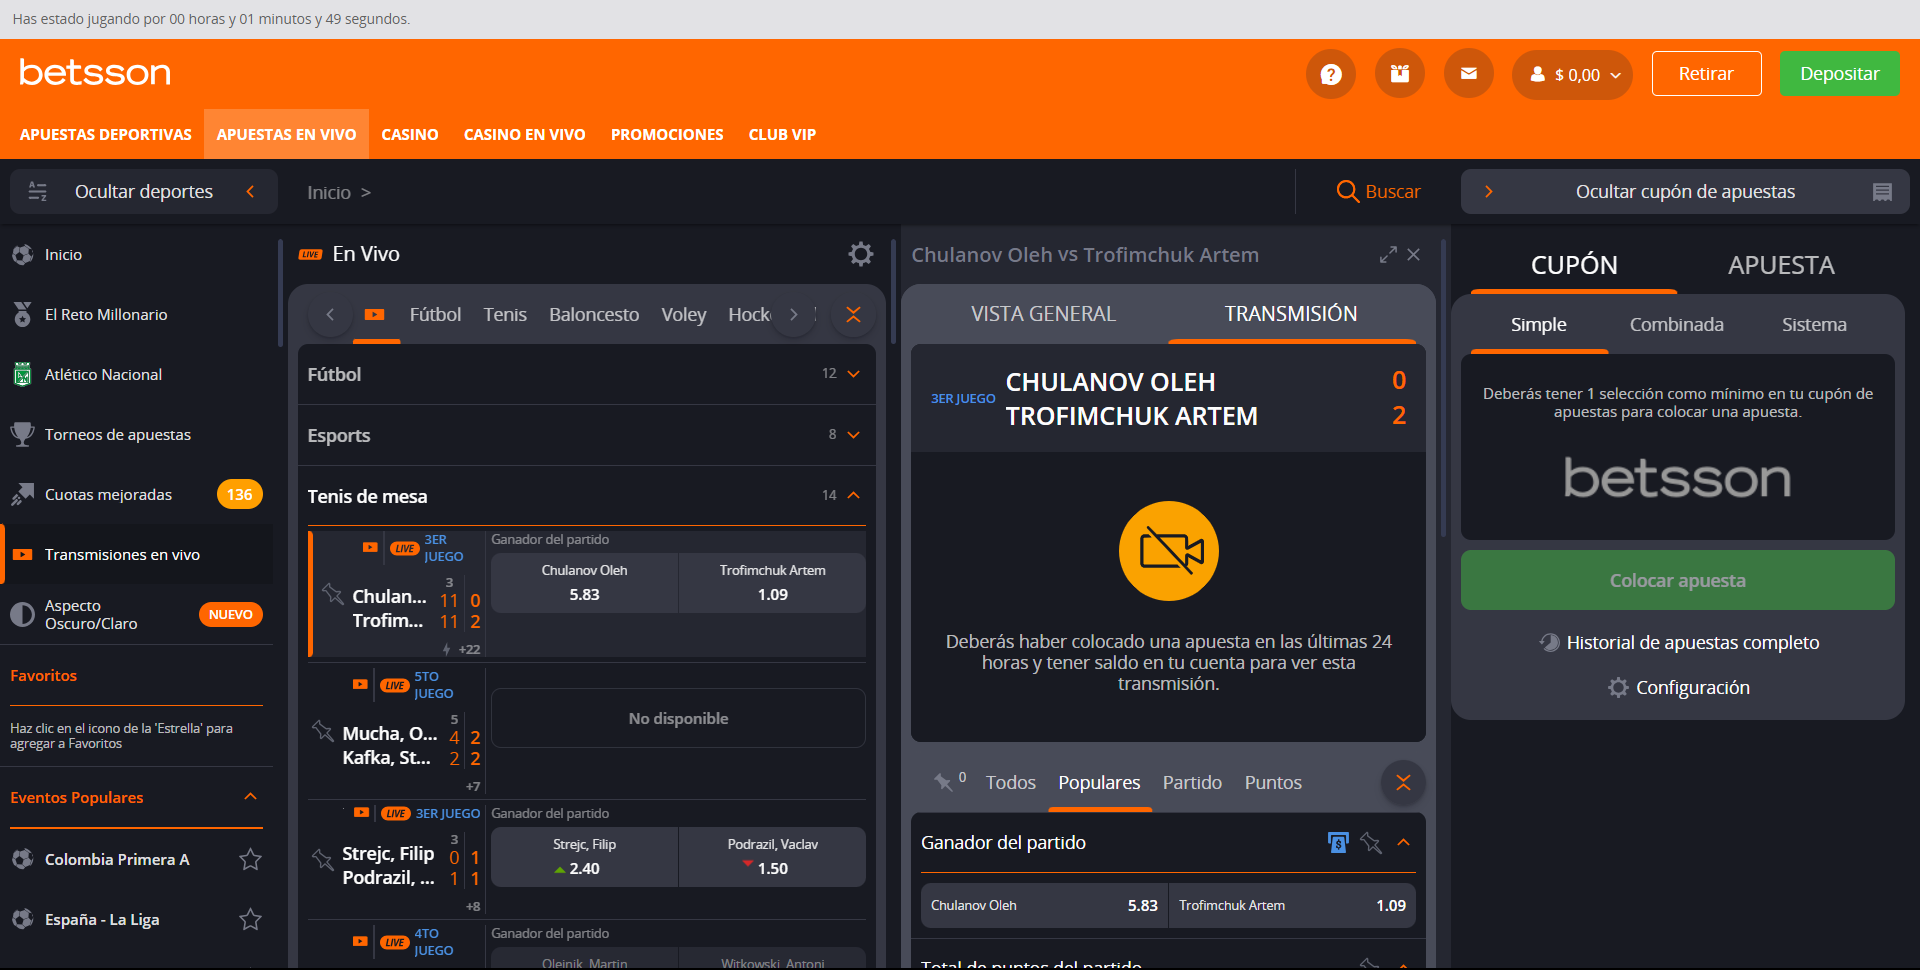This screenshot has height=970, width=1920.
Task: Collapse the Eventos Populares section
Action: click(x=251, y=797)
